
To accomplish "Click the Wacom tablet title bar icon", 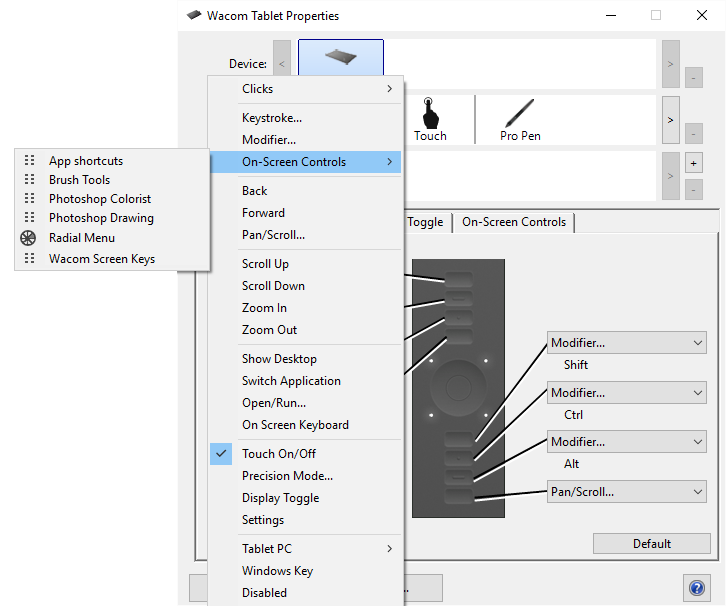I will (x=194, y=15).
